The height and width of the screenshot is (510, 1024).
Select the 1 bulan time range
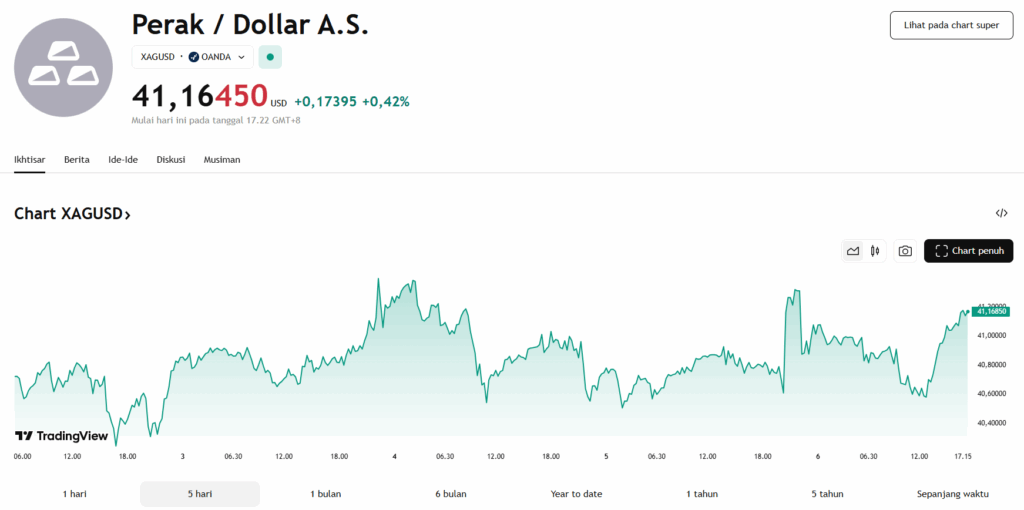pos(327,494)
